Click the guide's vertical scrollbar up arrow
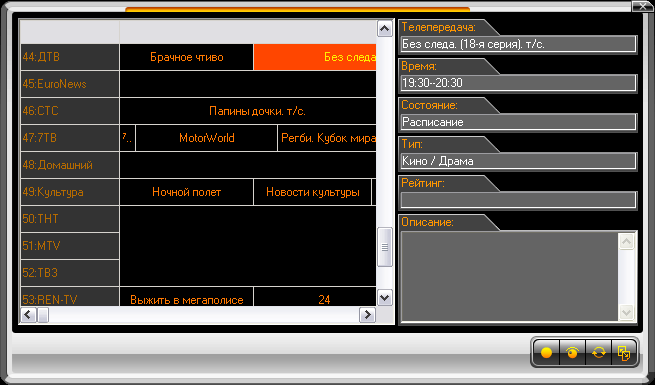The width and height of the screenshot is (655, 385). [384, 29]
